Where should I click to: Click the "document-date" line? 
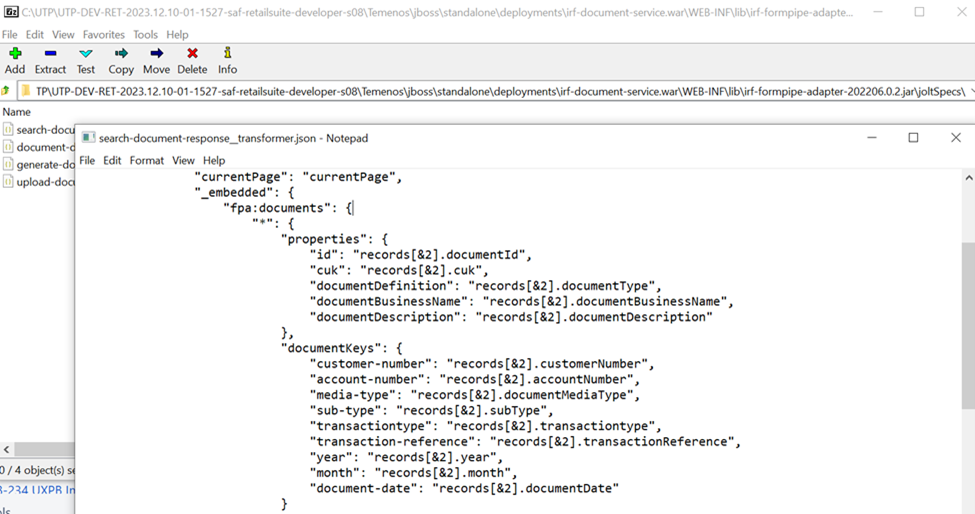(x=464, y=488)
